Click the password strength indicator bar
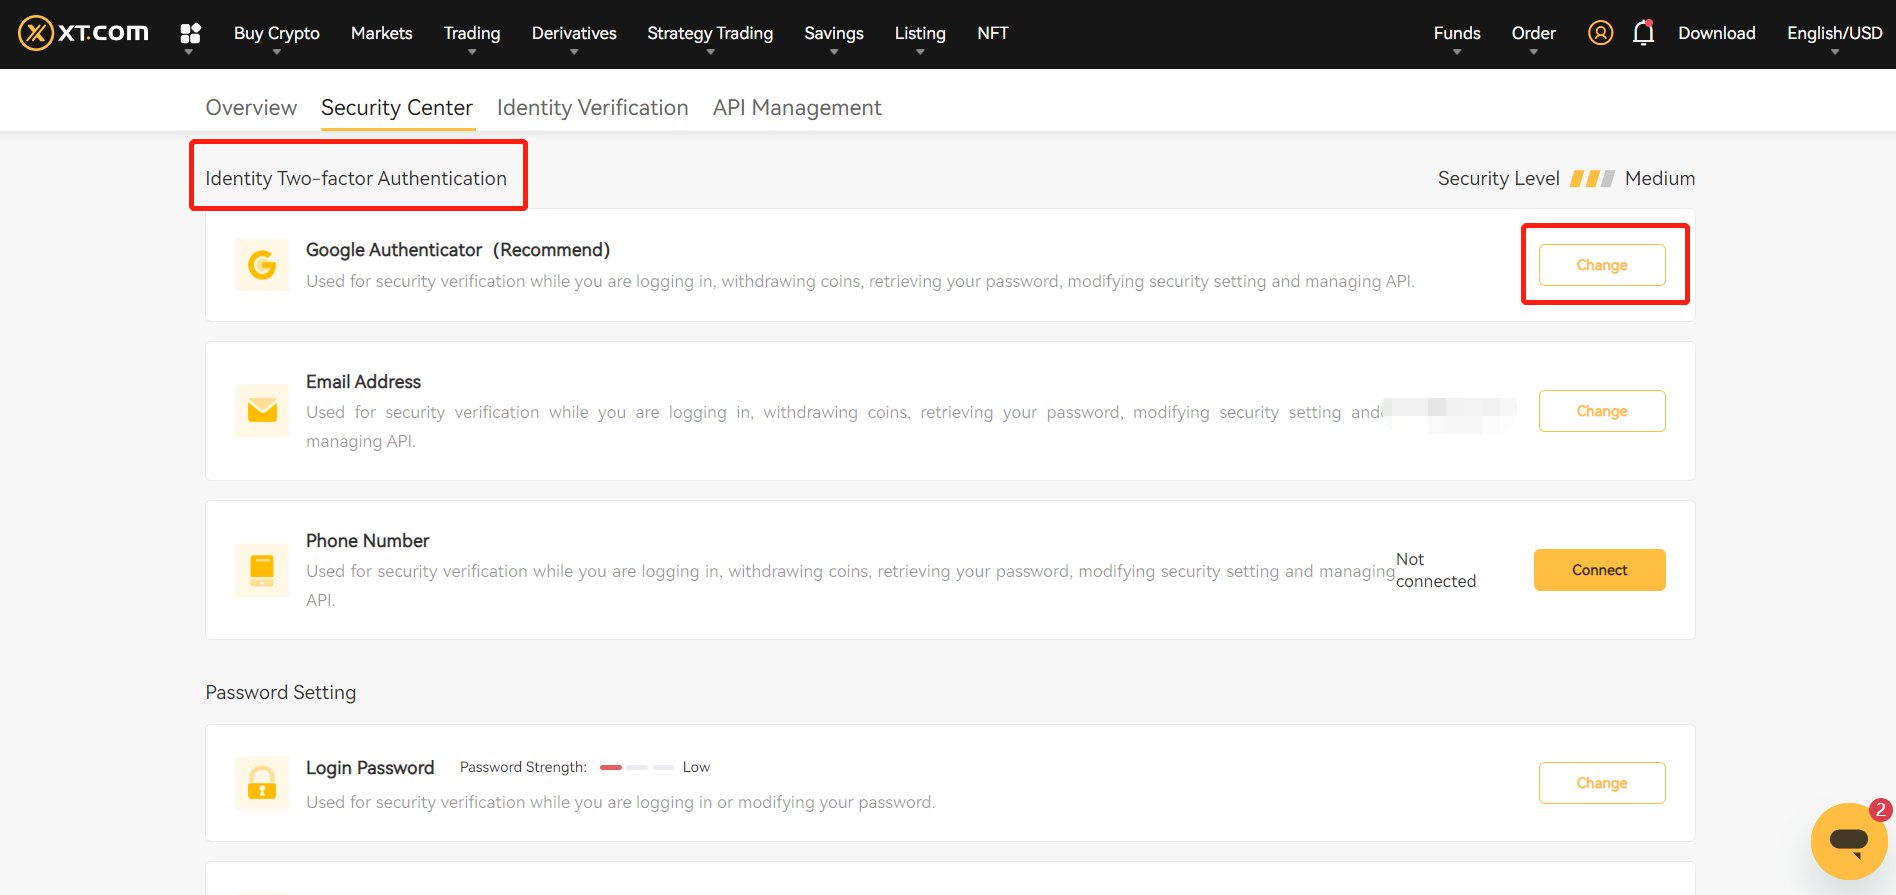The height and width of the screenshot is (895, 1896). tap(637, 767)
